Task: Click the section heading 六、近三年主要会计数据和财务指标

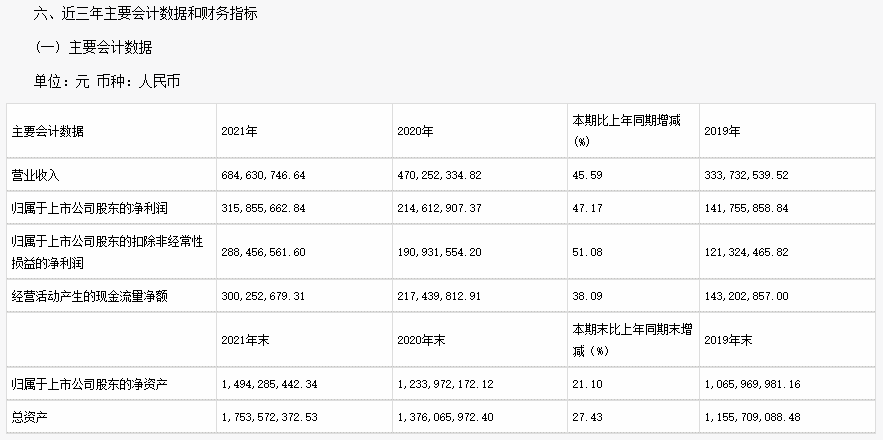Action: click(146, 14)
